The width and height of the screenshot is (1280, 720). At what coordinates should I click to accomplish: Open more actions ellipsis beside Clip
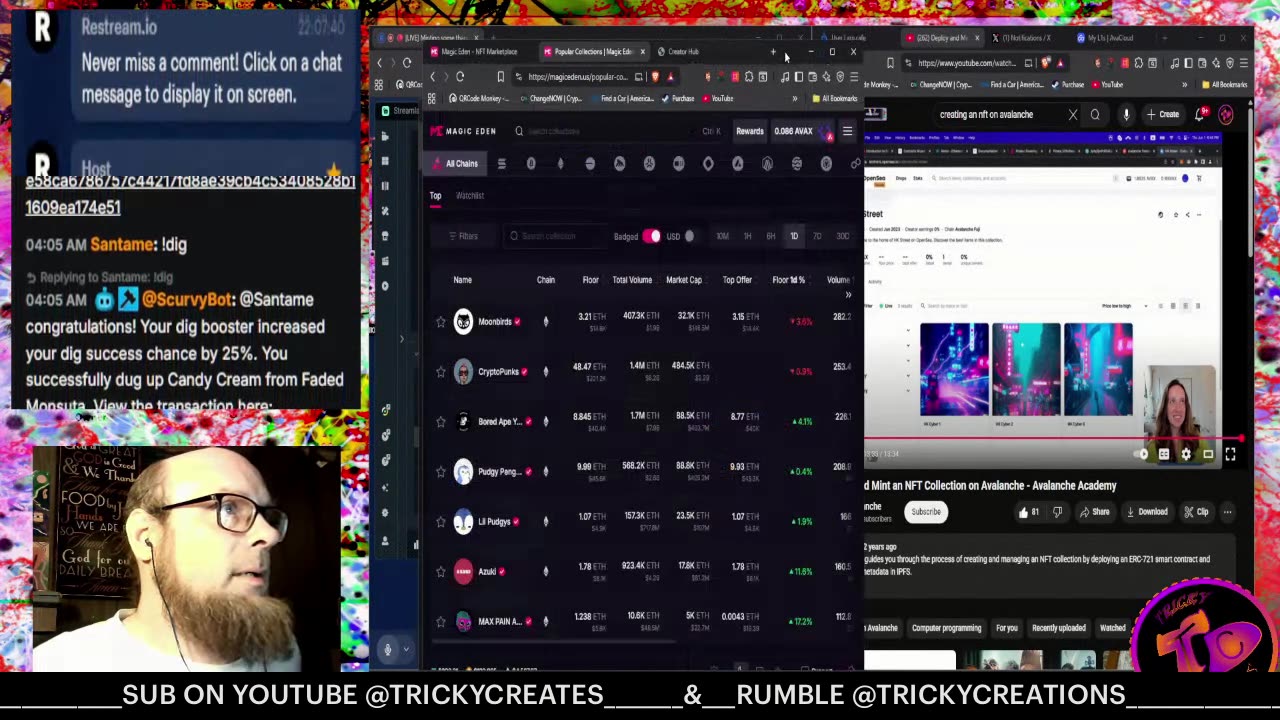(1227, 512)
